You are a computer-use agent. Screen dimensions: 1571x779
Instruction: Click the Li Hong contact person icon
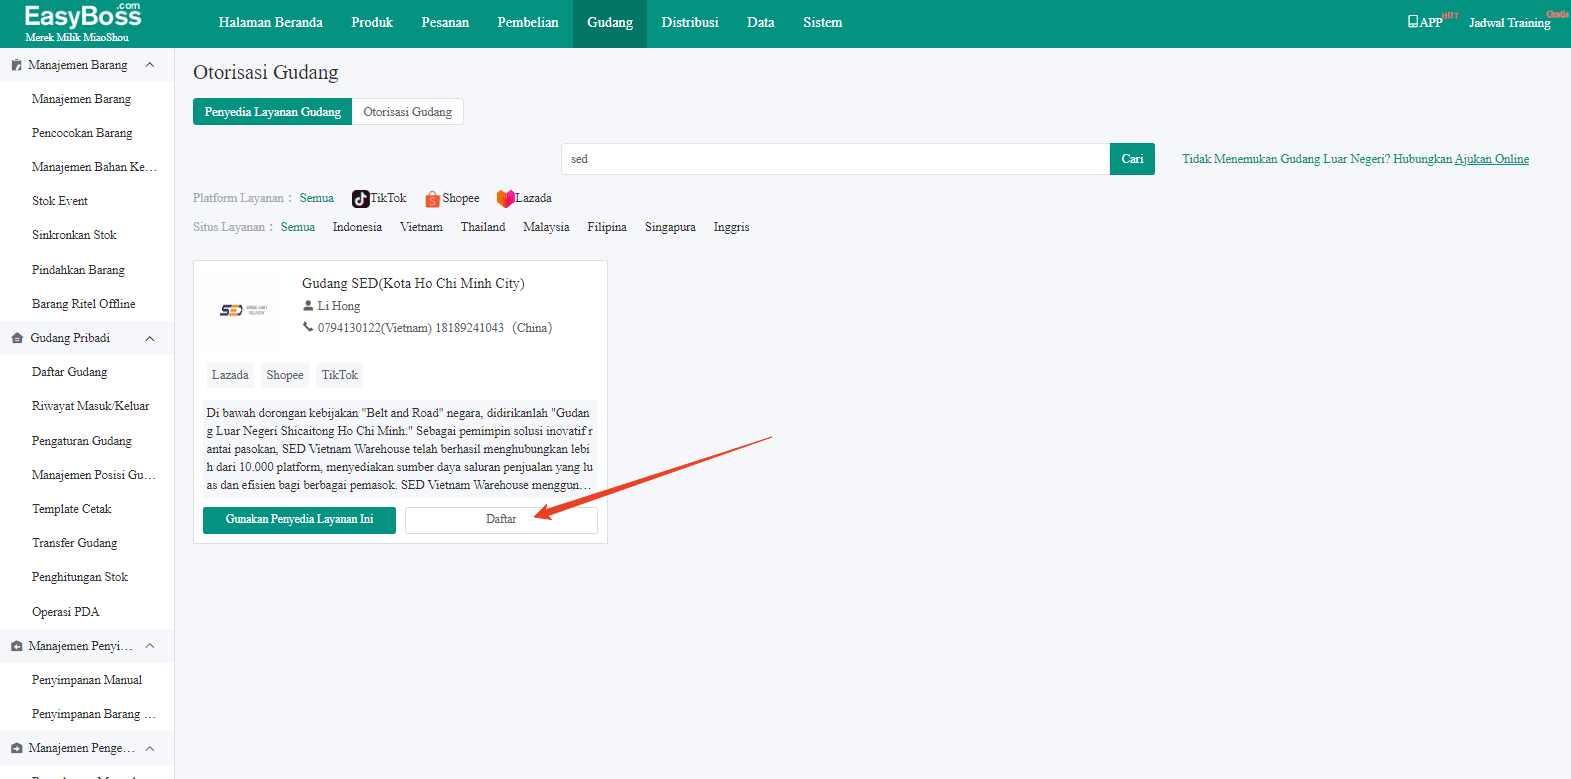pos(308,306)
